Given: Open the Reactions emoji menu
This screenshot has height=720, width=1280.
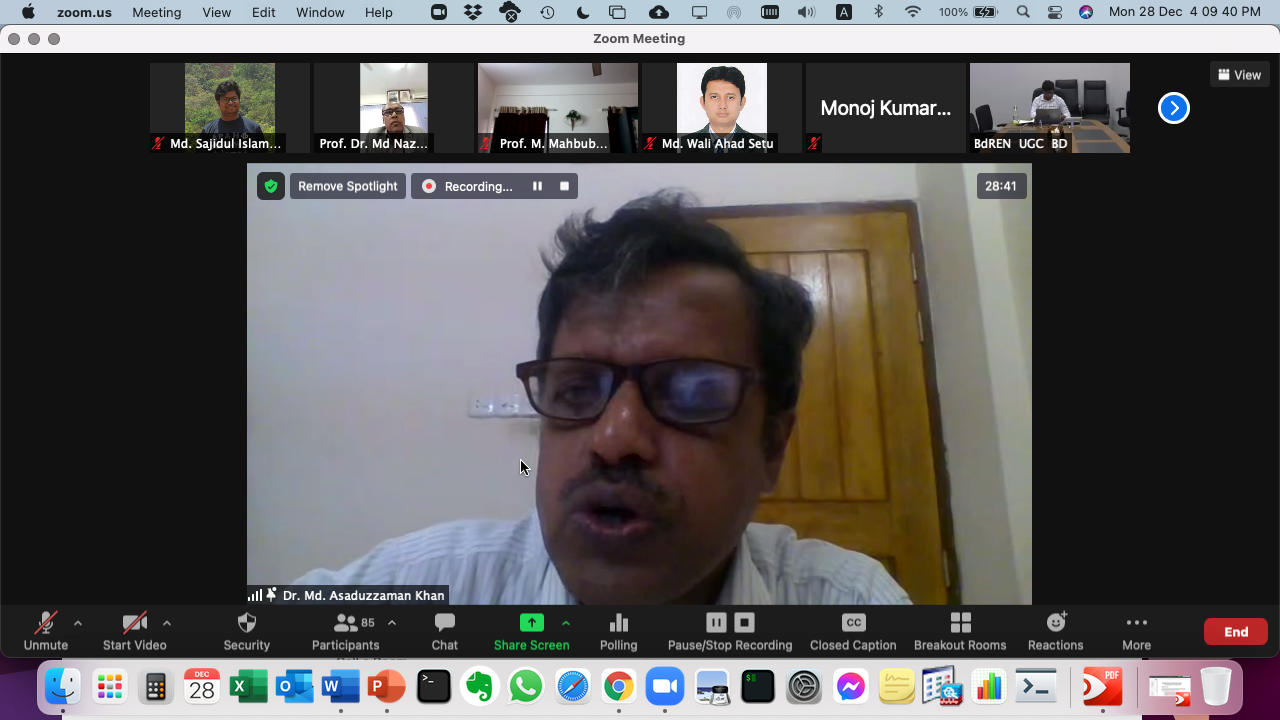Looking at the screenshot, I should point(1055,623).
